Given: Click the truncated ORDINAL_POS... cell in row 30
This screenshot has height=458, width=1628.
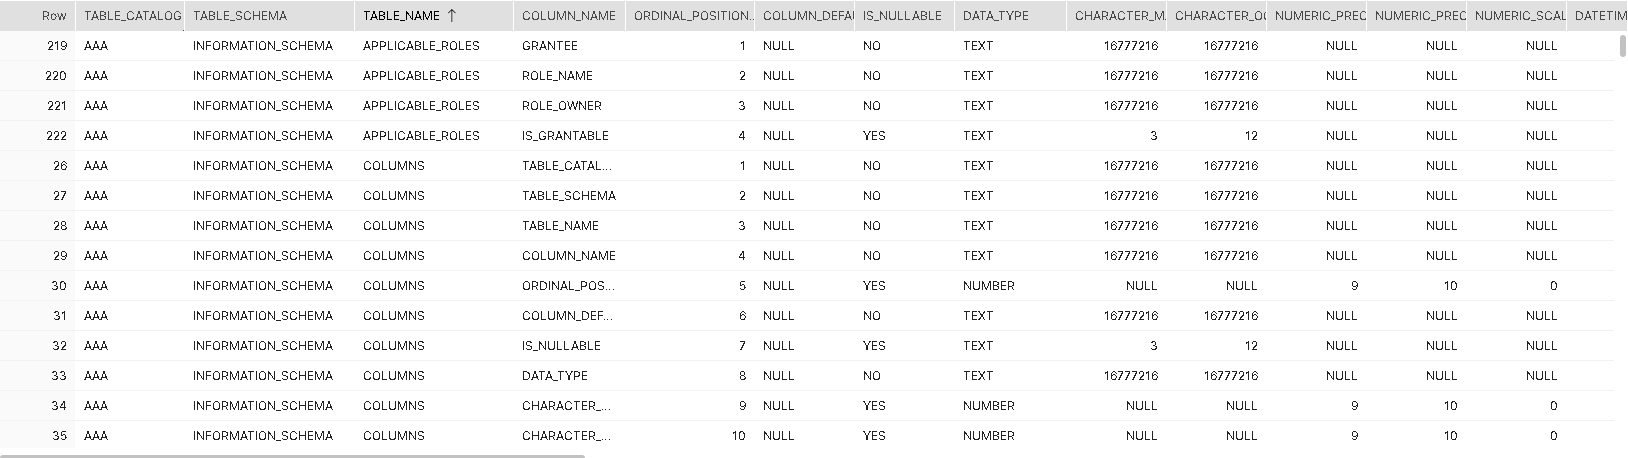Looking at the screenshot, I should pyautogui.click(x=568, y=286).
